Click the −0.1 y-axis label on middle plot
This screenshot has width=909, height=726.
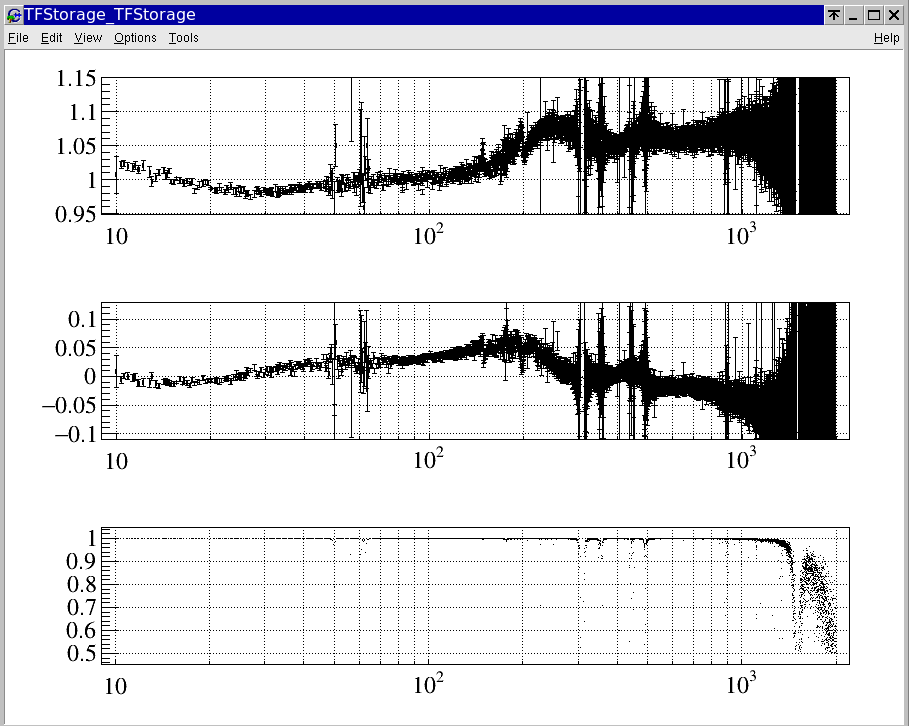(x=68, y=433)
